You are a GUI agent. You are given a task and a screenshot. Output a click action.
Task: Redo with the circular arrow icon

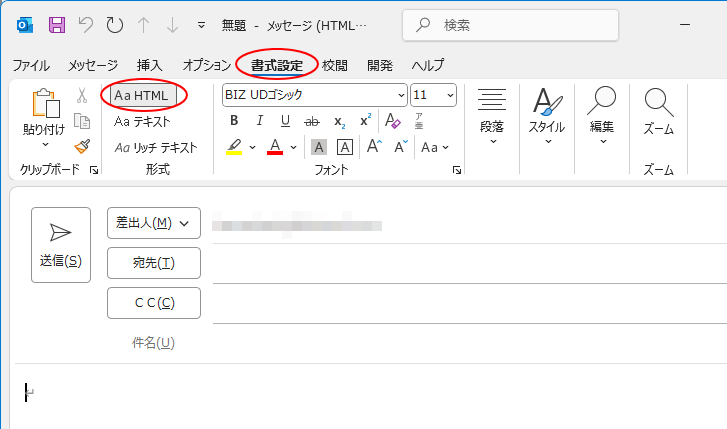(115, 25)
